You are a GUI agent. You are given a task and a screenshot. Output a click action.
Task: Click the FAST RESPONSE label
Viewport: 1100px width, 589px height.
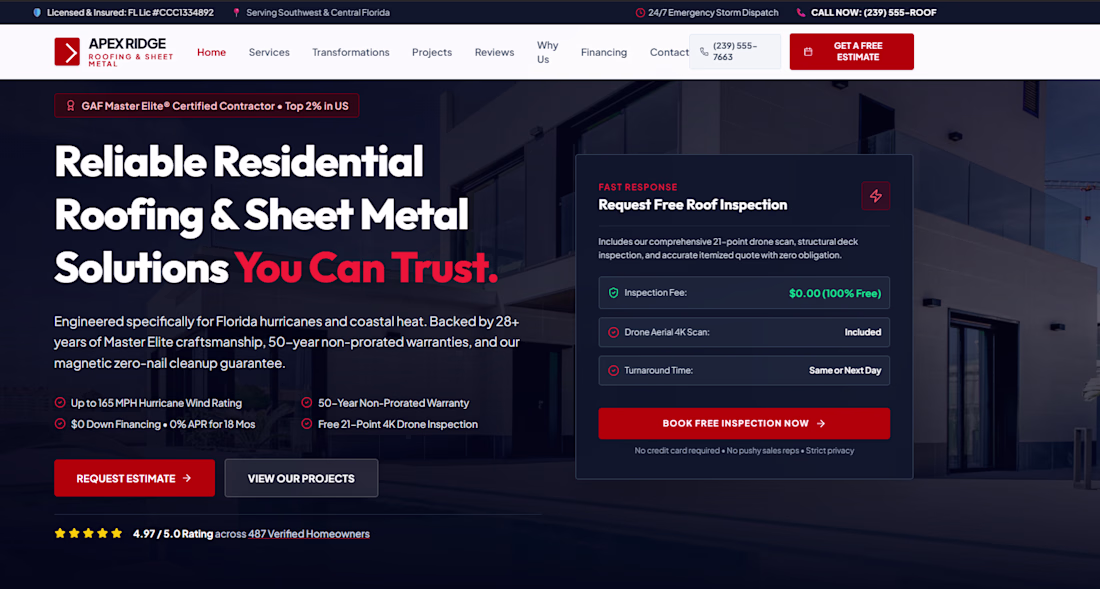[638, 187]
